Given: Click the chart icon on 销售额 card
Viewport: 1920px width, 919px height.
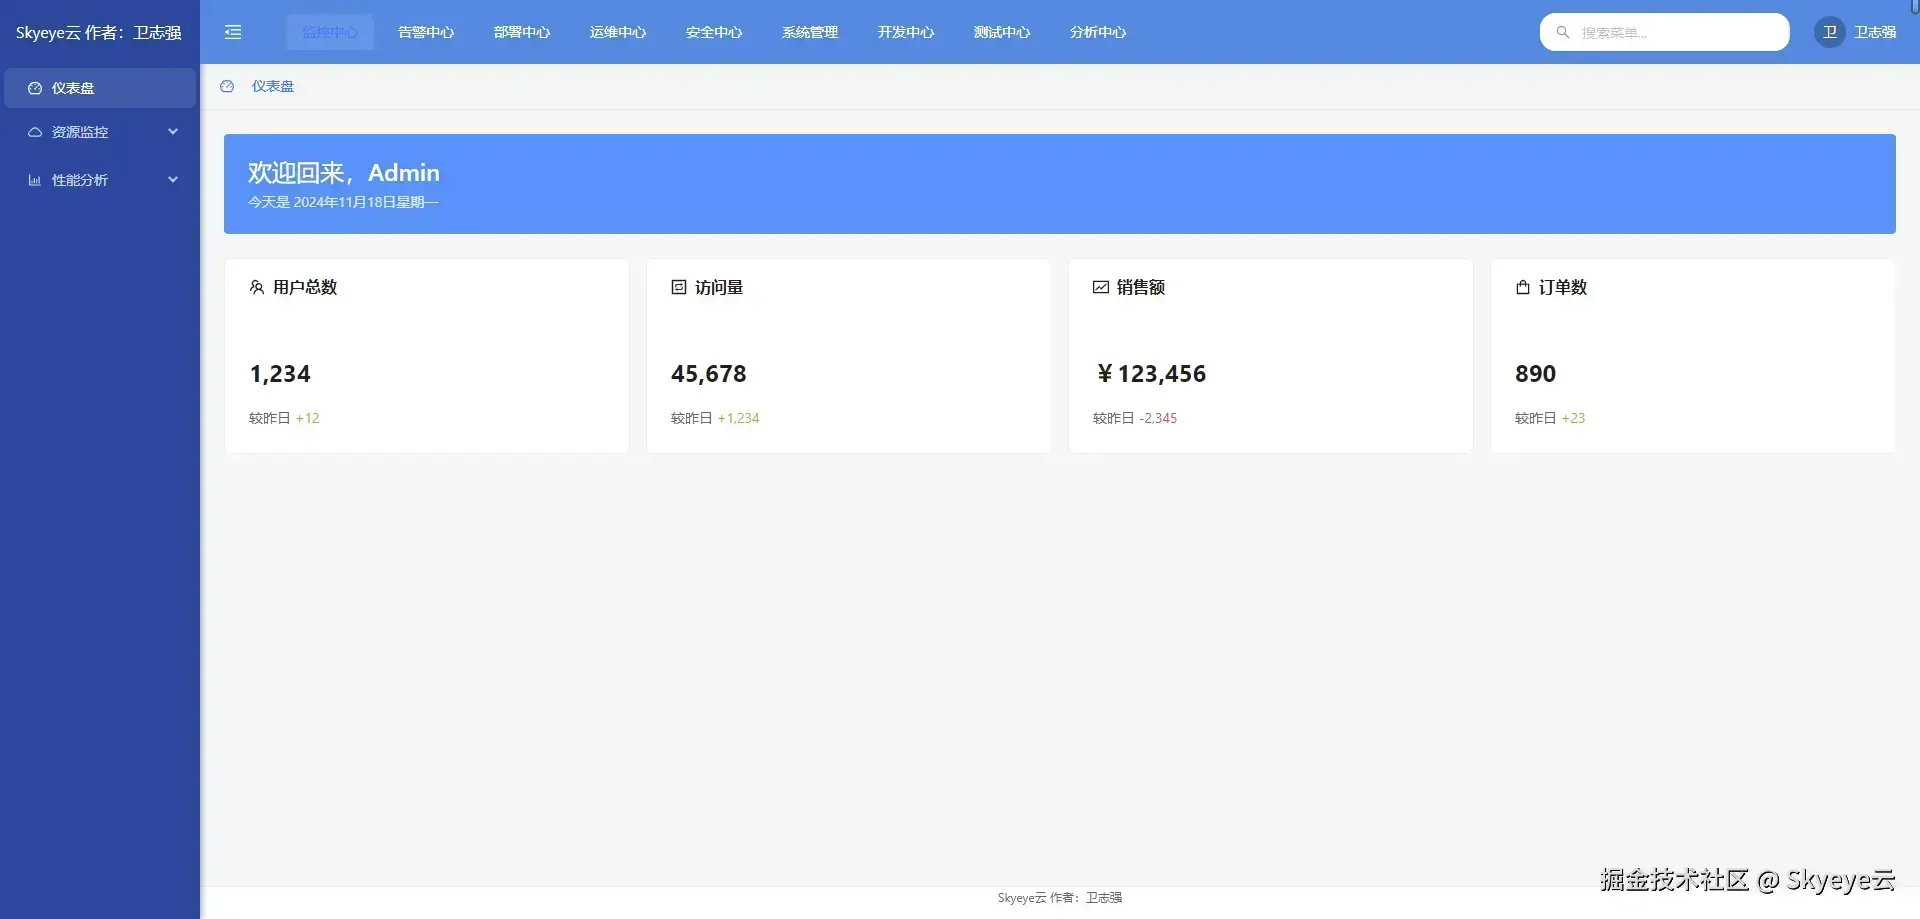Looking at the screenshot, I should pos(1101,287).
